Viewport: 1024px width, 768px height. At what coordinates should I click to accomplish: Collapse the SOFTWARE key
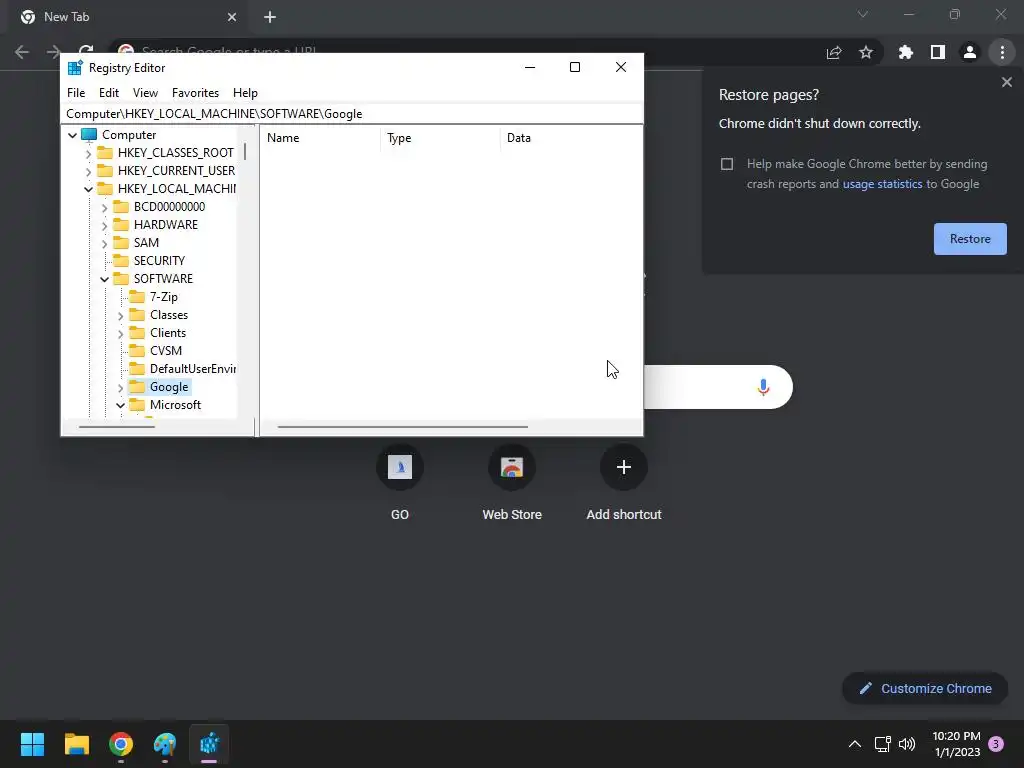tap(104, 280)
